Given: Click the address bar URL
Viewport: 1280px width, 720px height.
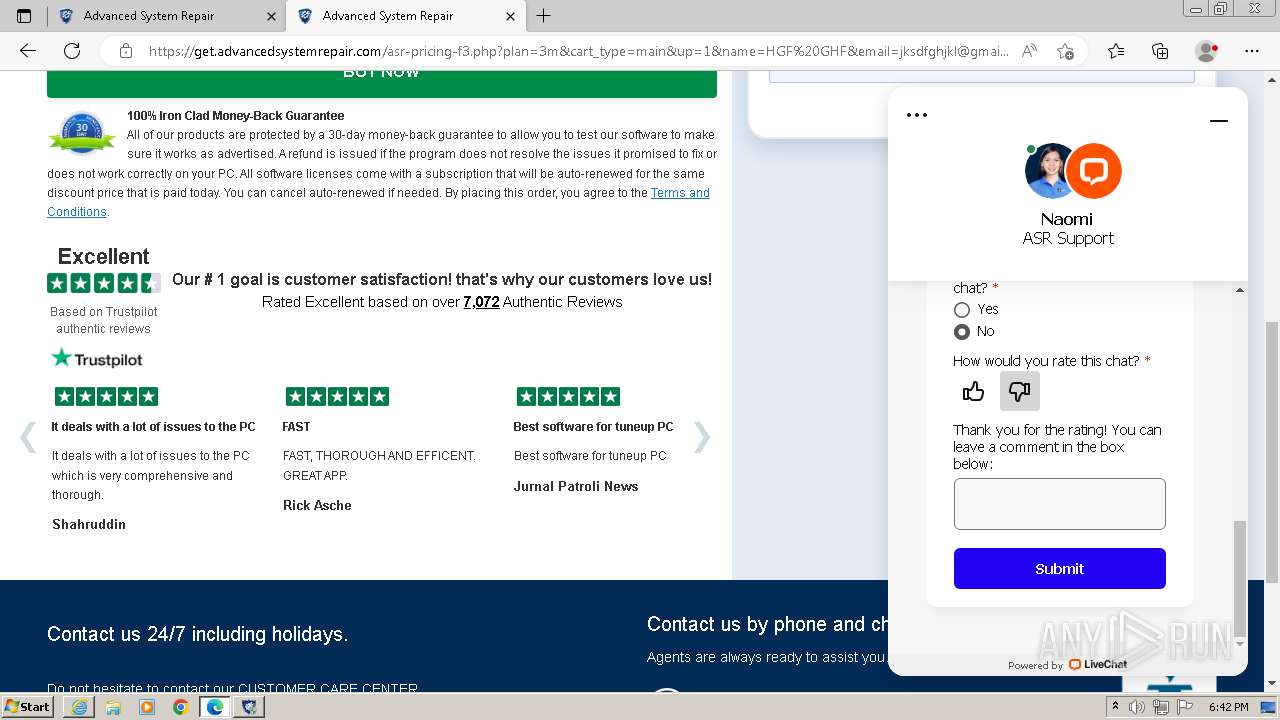Looking at the screenshot, I should point(578,51).
